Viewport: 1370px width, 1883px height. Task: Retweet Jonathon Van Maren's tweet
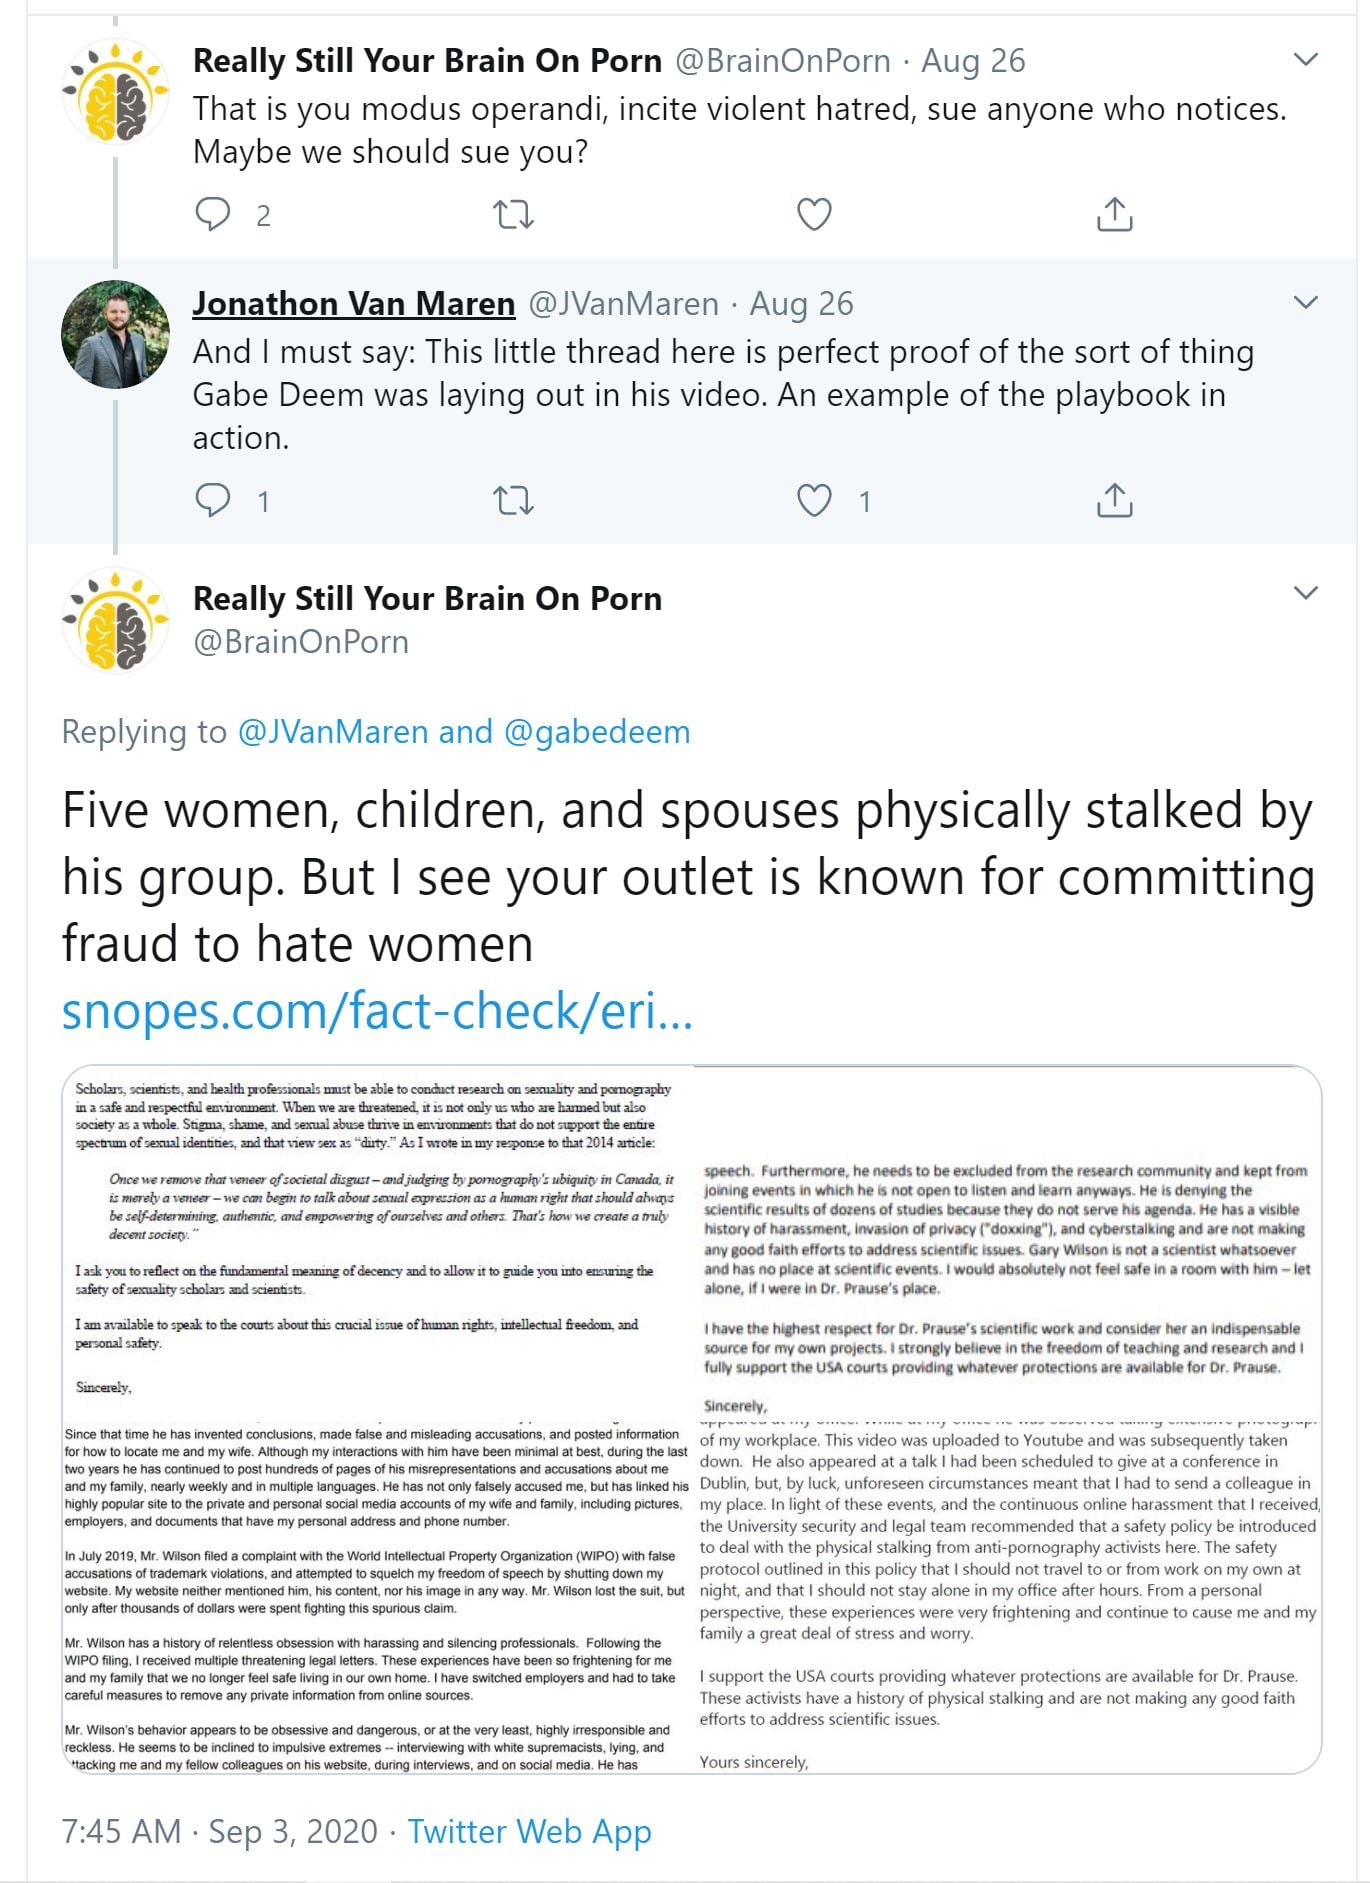[x=514, y=500]
